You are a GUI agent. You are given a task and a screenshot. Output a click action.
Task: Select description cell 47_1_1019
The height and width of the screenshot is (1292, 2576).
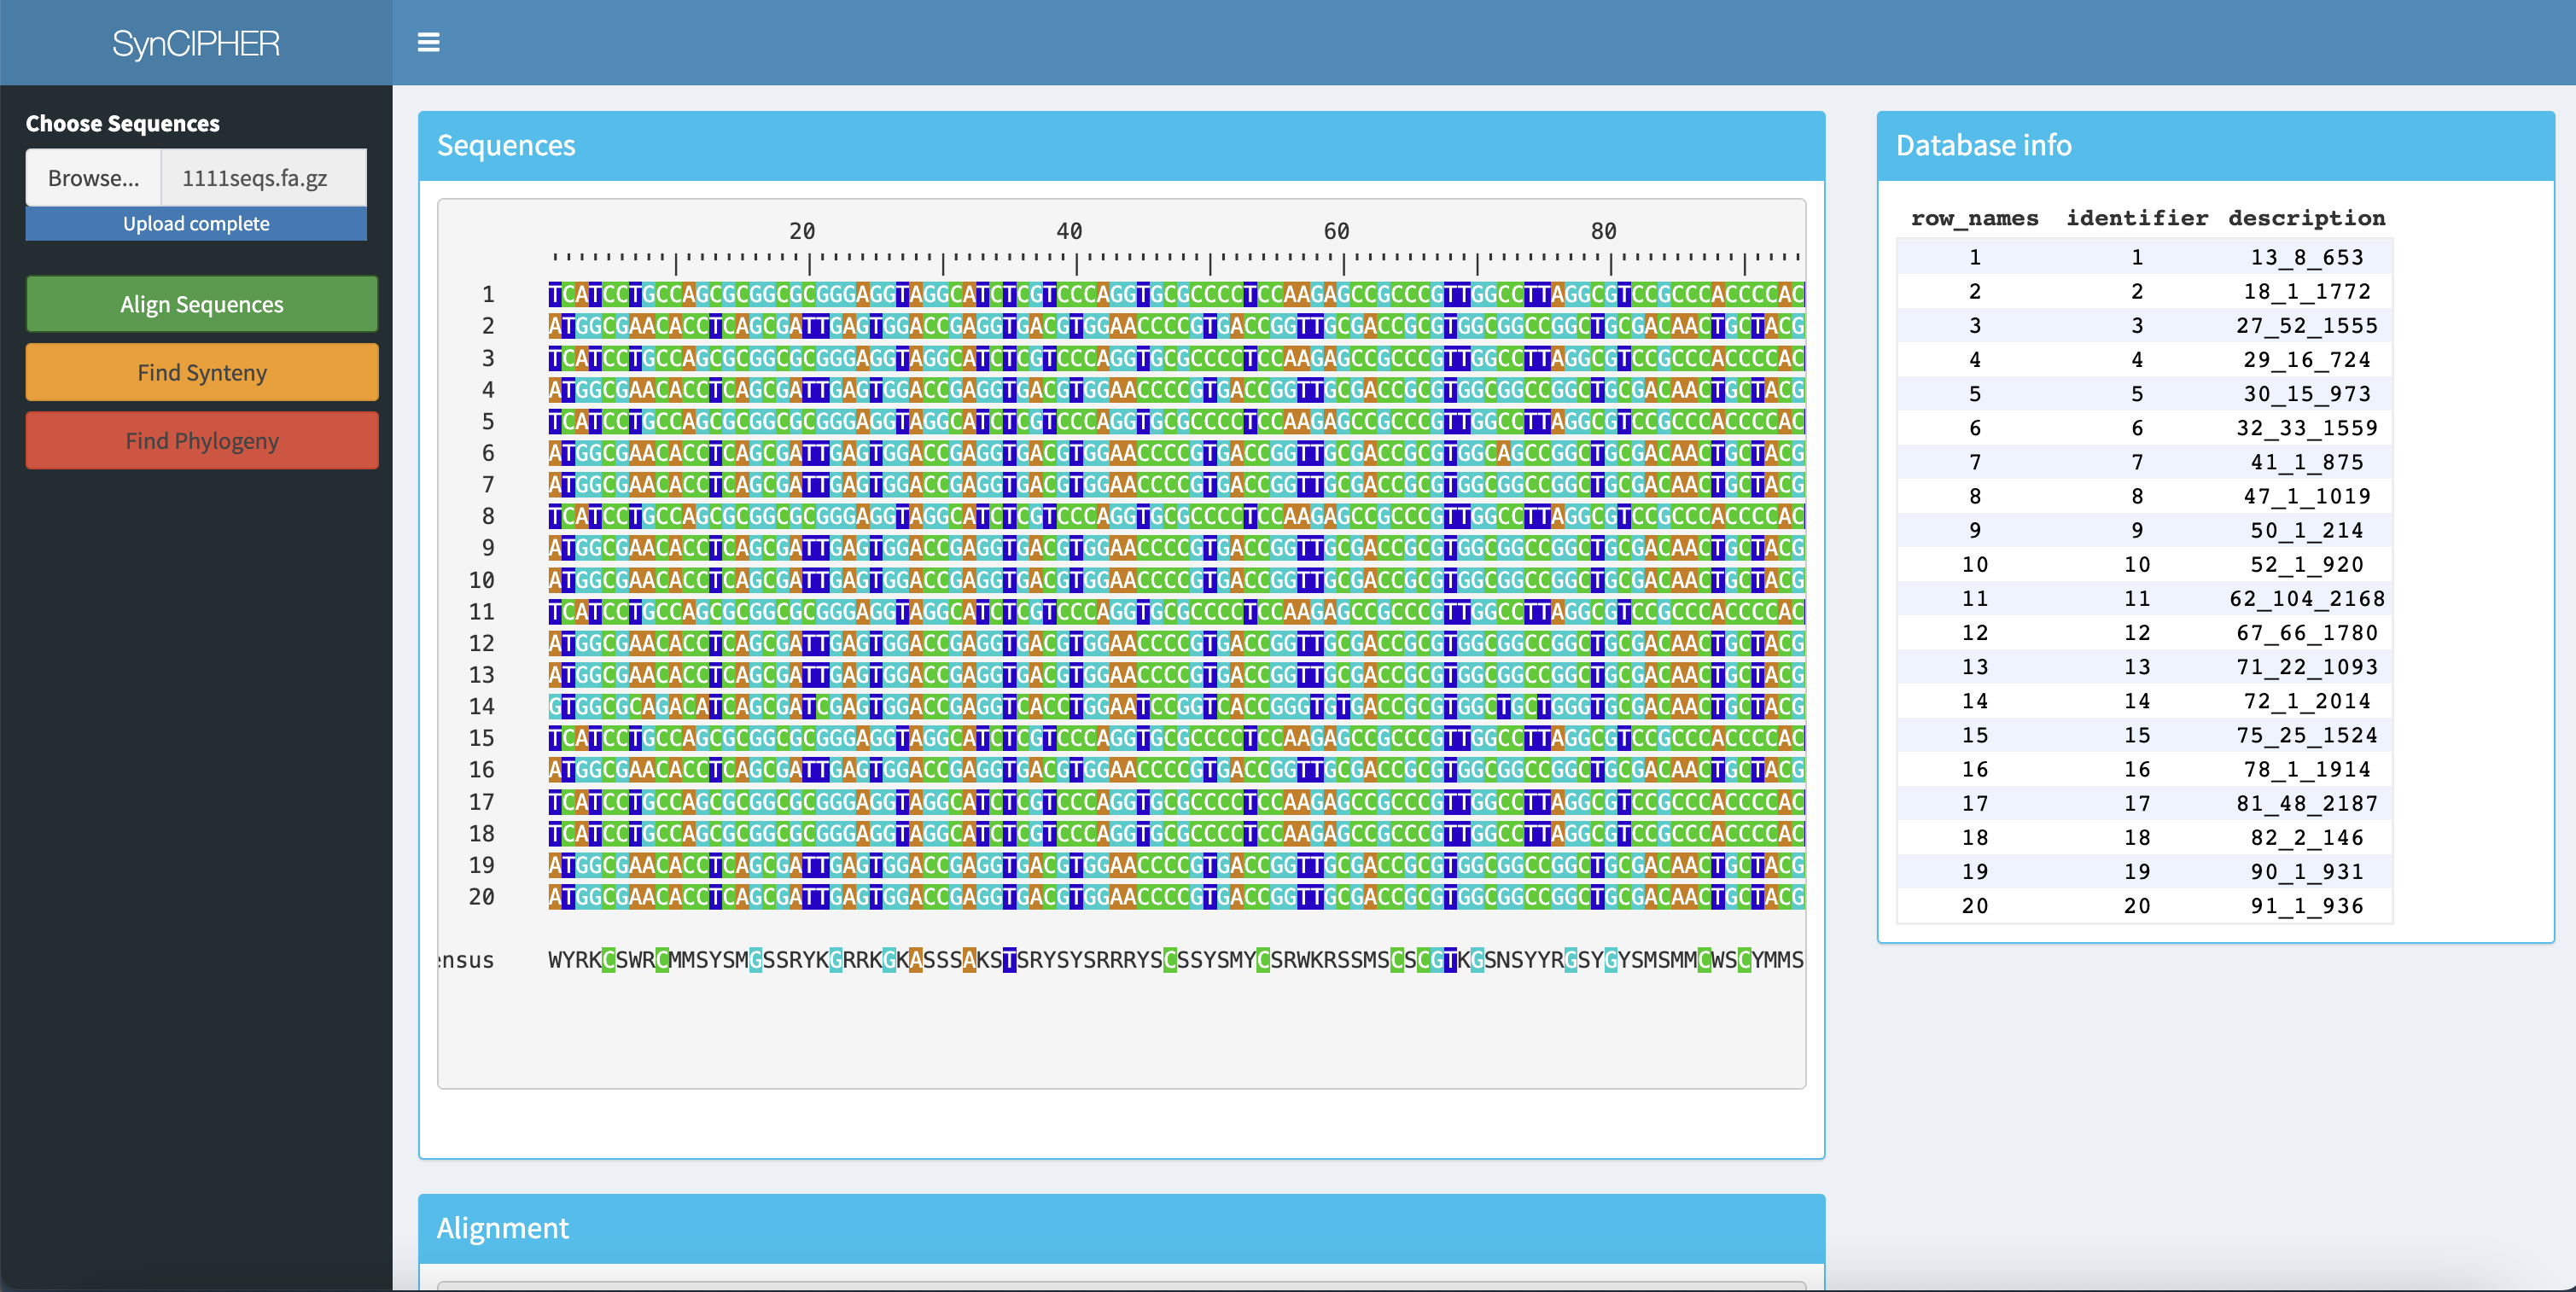pyautogui.click(x=2306, y=496)
